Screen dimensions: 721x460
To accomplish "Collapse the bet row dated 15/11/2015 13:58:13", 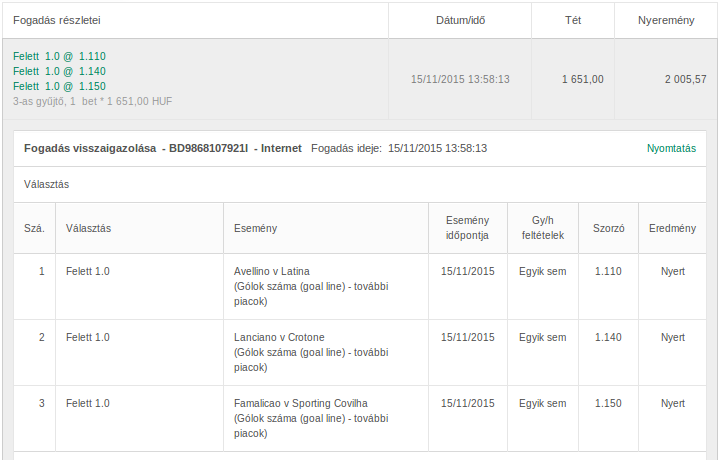I will coord(360,79).
